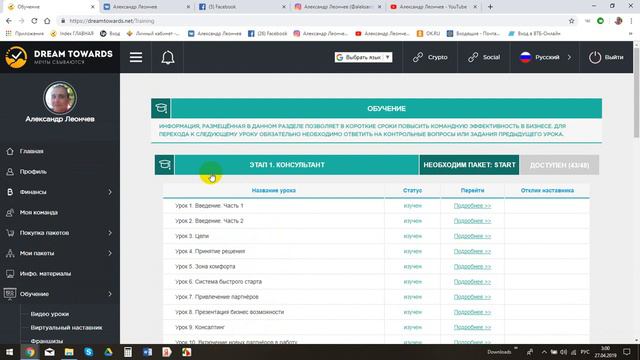
Task: Click the graduation cap icon beside Этап 1
Action: 164,164
